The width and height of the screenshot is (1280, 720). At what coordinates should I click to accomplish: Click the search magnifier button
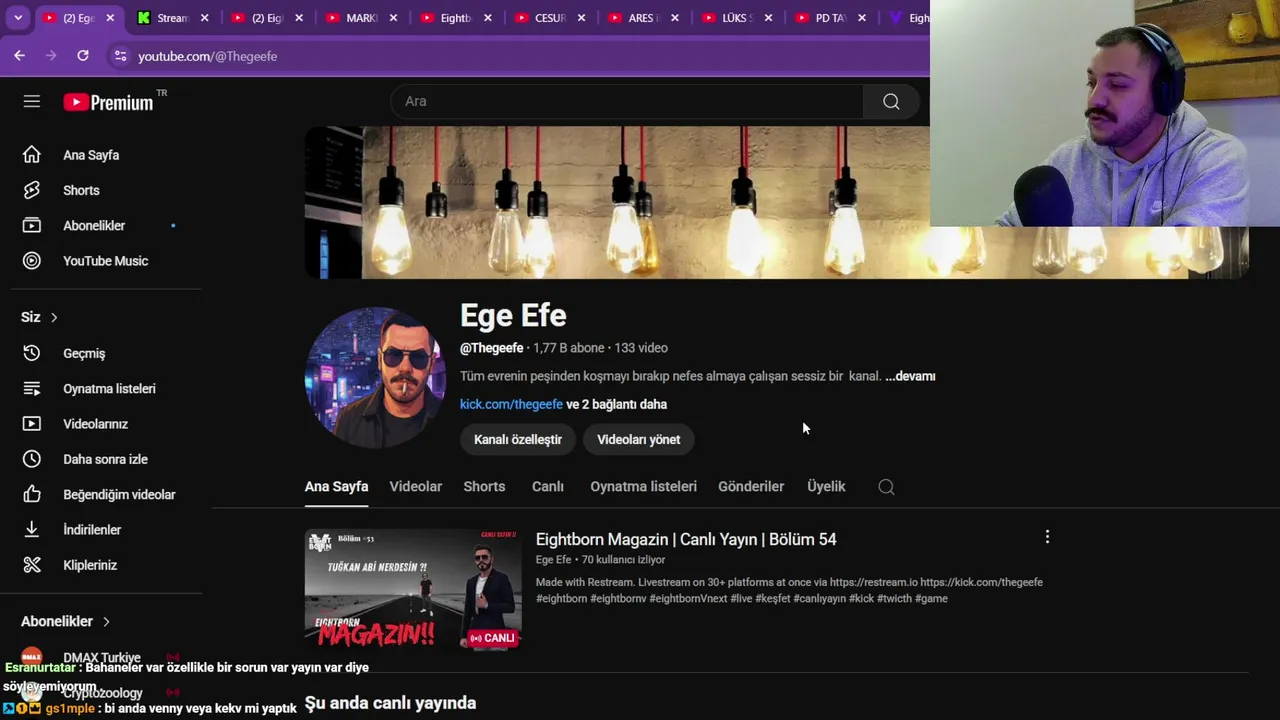pyautogui.click(x=891, y=101)
